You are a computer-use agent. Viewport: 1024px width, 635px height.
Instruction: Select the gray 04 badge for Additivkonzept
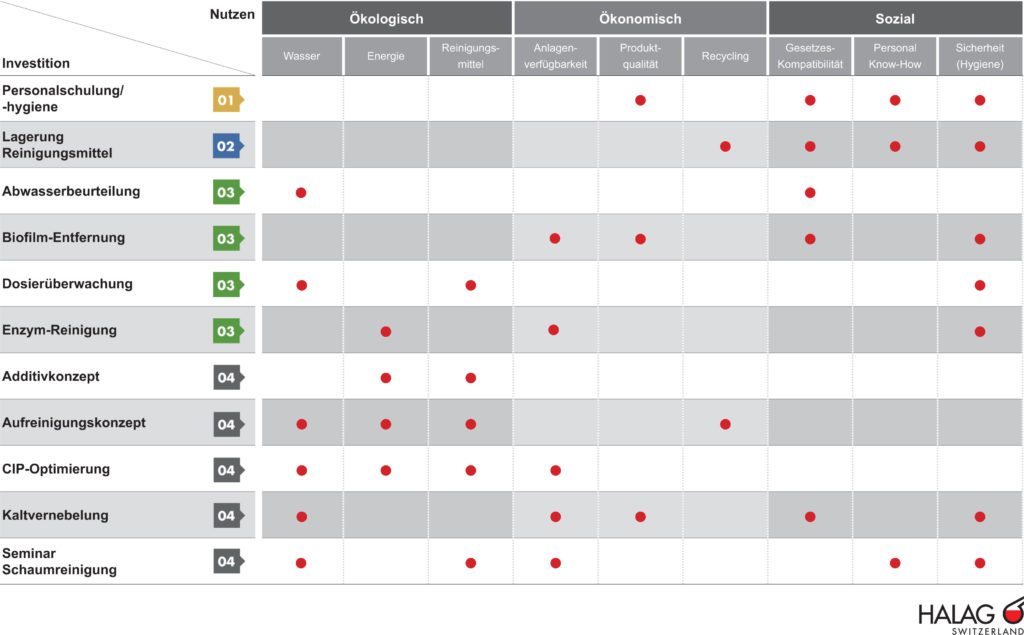[227, 378]
